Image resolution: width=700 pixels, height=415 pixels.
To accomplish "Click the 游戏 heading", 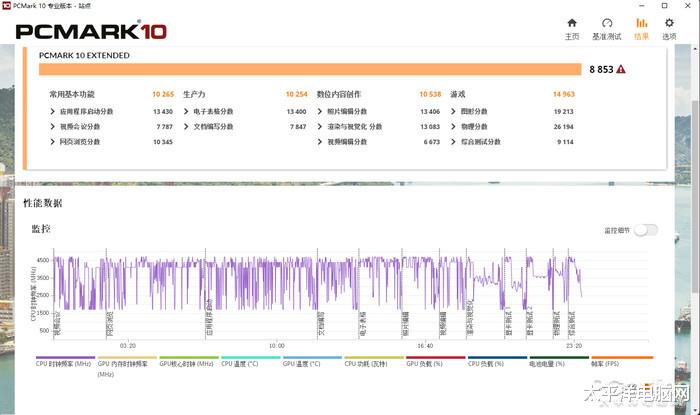I will tap(458, 94).
